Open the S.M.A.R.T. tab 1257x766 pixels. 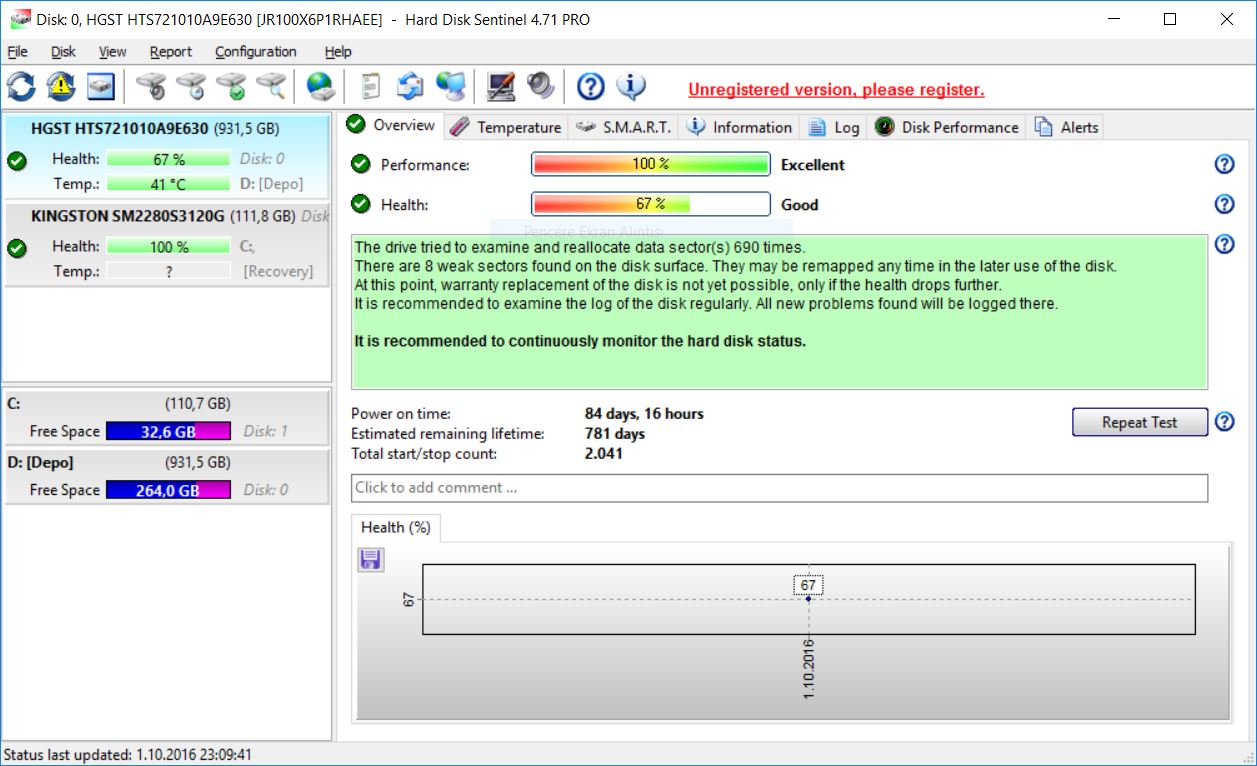[x=625, y=127]
